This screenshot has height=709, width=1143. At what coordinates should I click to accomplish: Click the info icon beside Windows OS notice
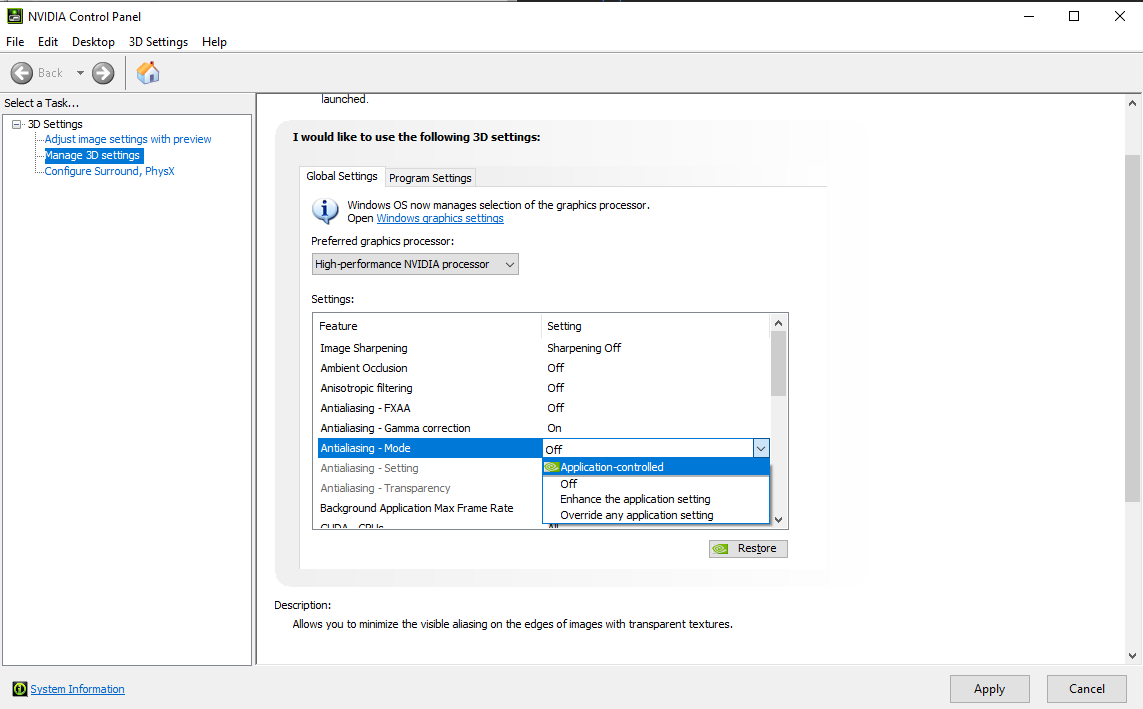325,211
